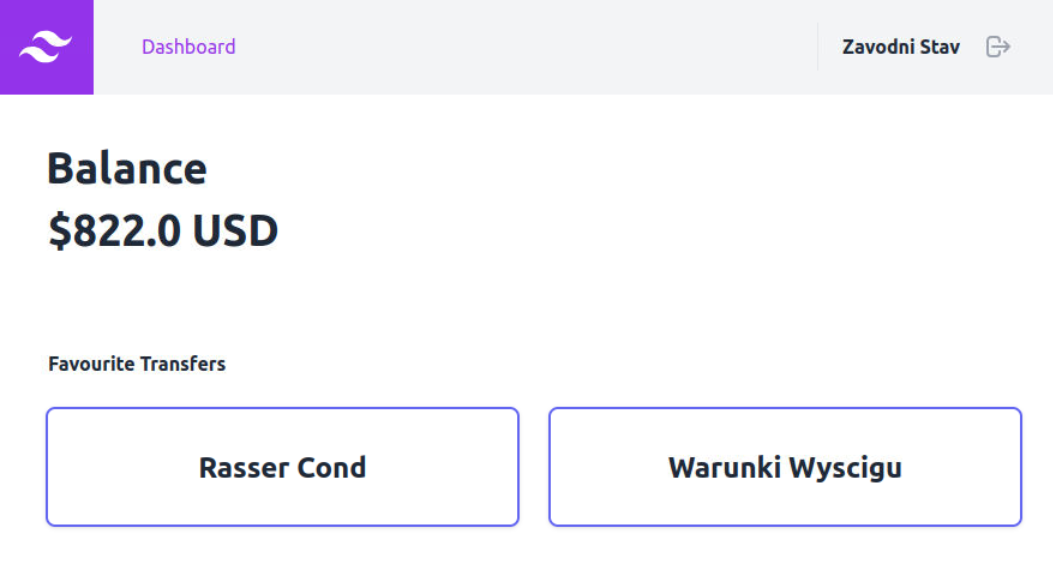
Task: Click the logout arrow icon
Action: pyautogui.click(x=998, y=47)
